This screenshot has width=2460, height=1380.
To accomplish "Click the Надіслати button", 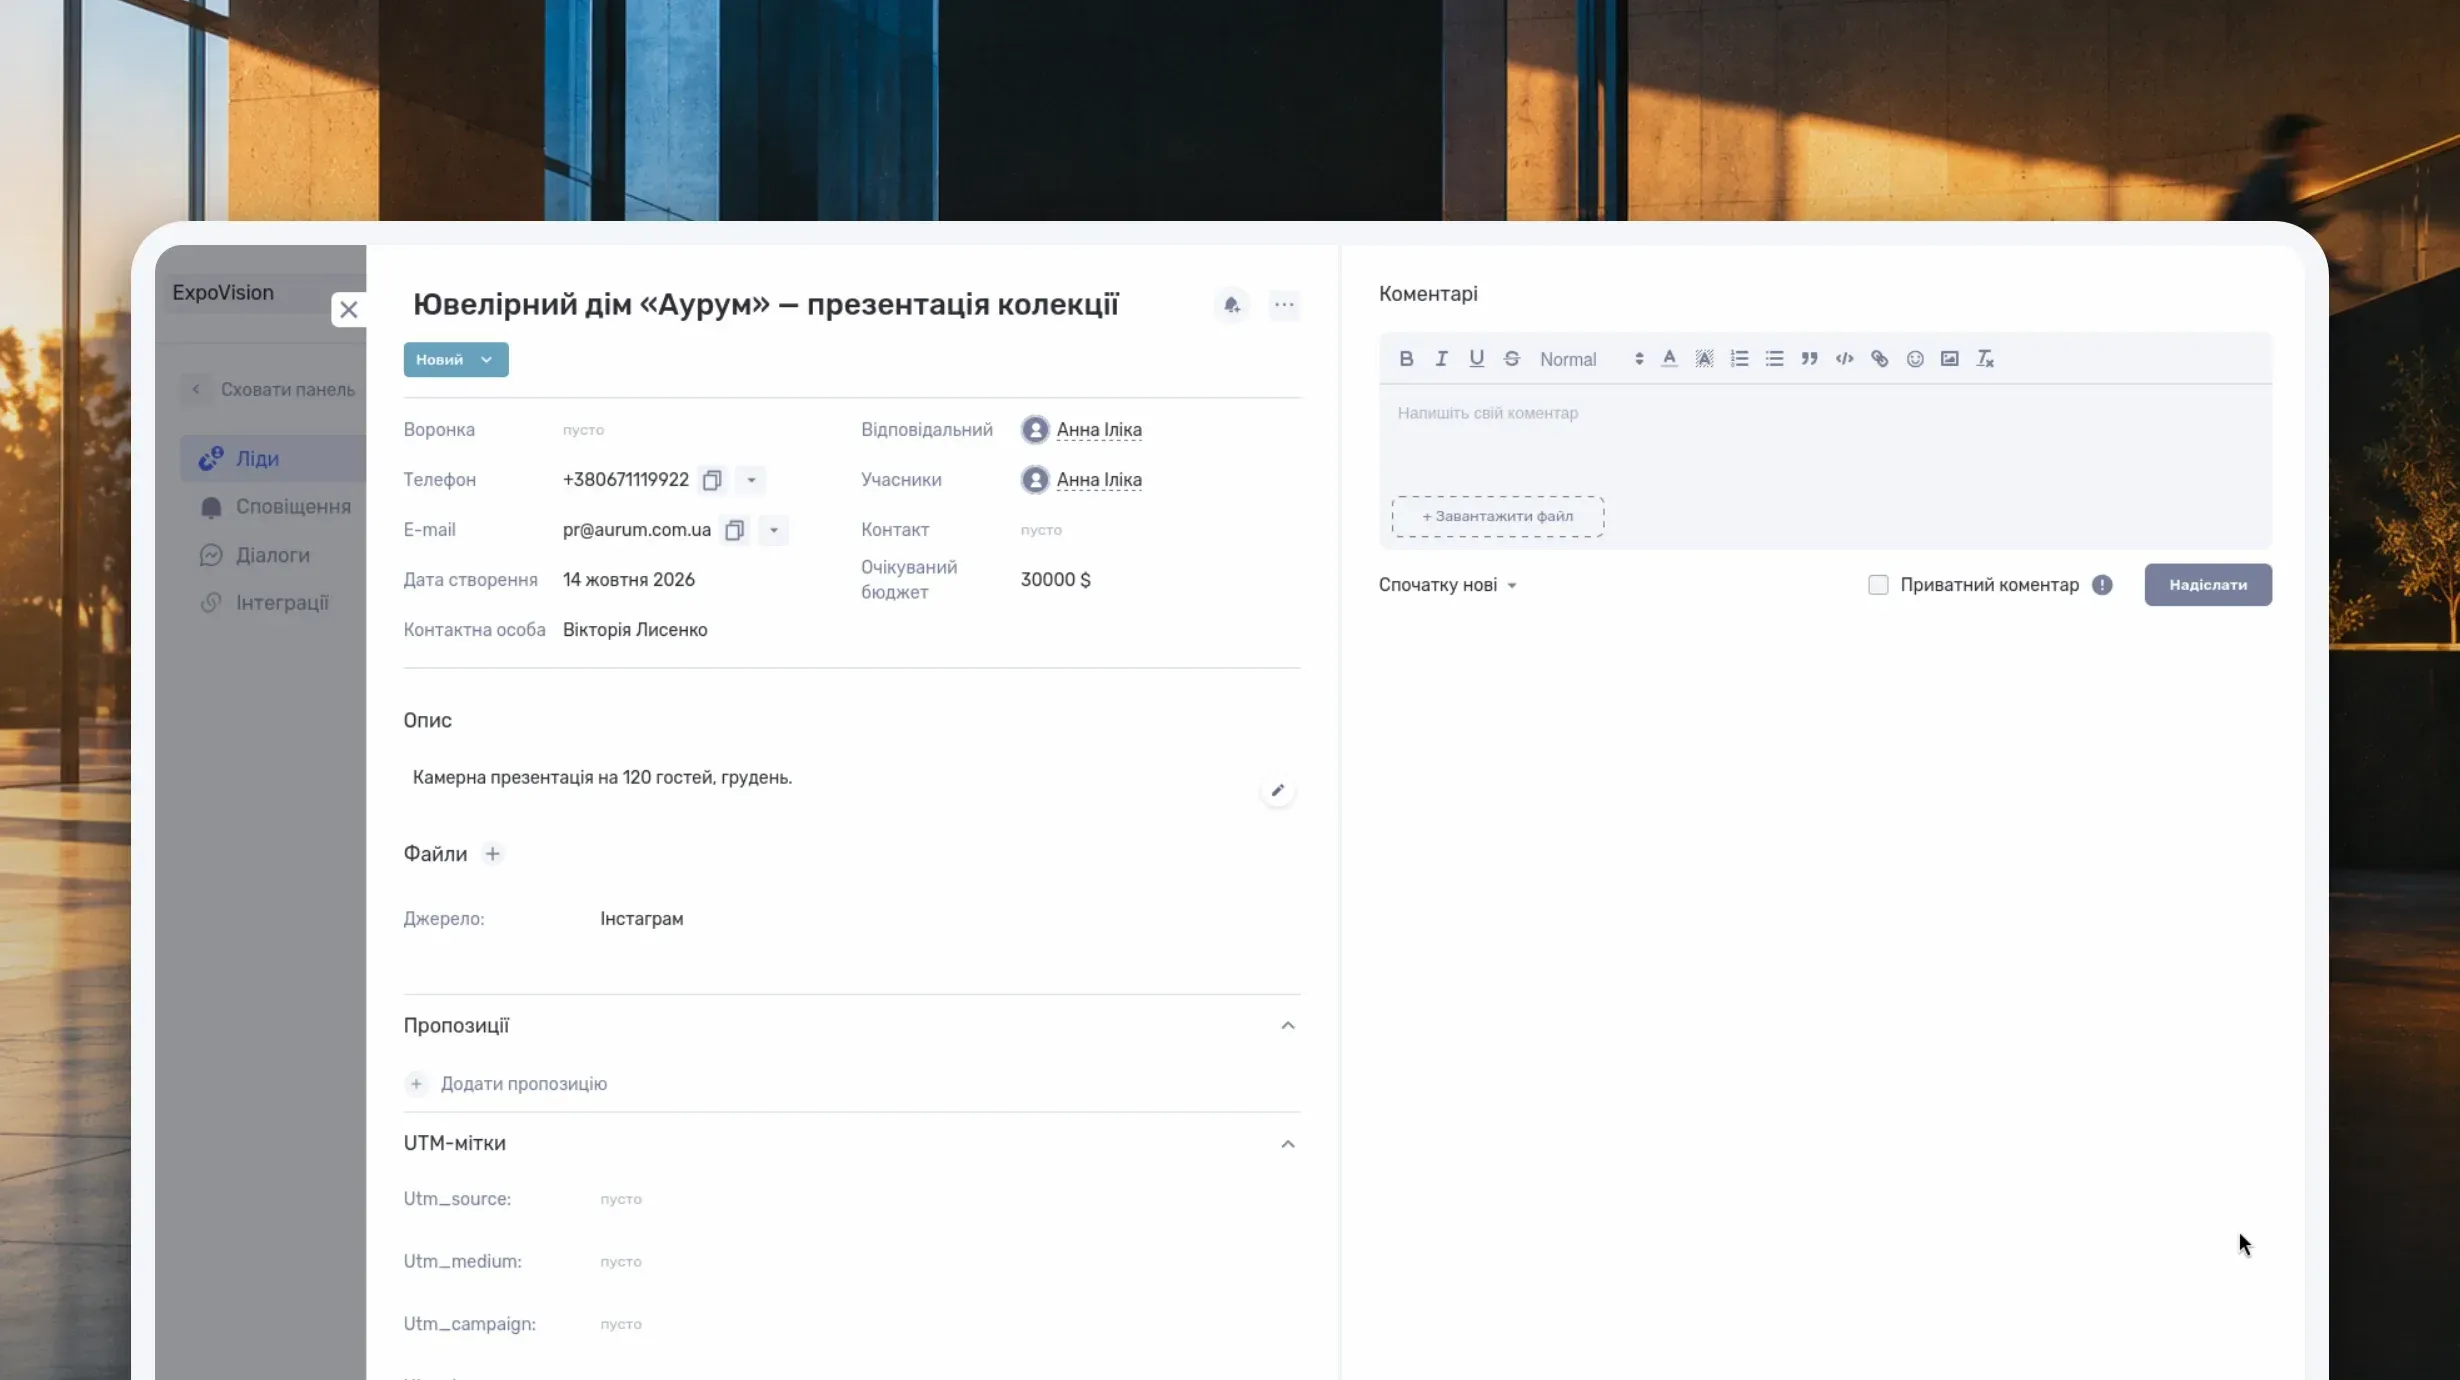I will 2208,585.
